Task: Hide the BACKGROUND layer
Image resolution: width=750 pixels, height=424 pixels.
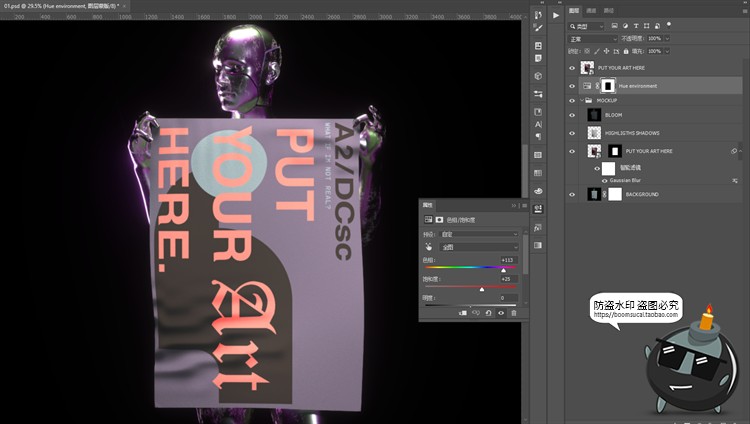Action: tap(572, 194)
